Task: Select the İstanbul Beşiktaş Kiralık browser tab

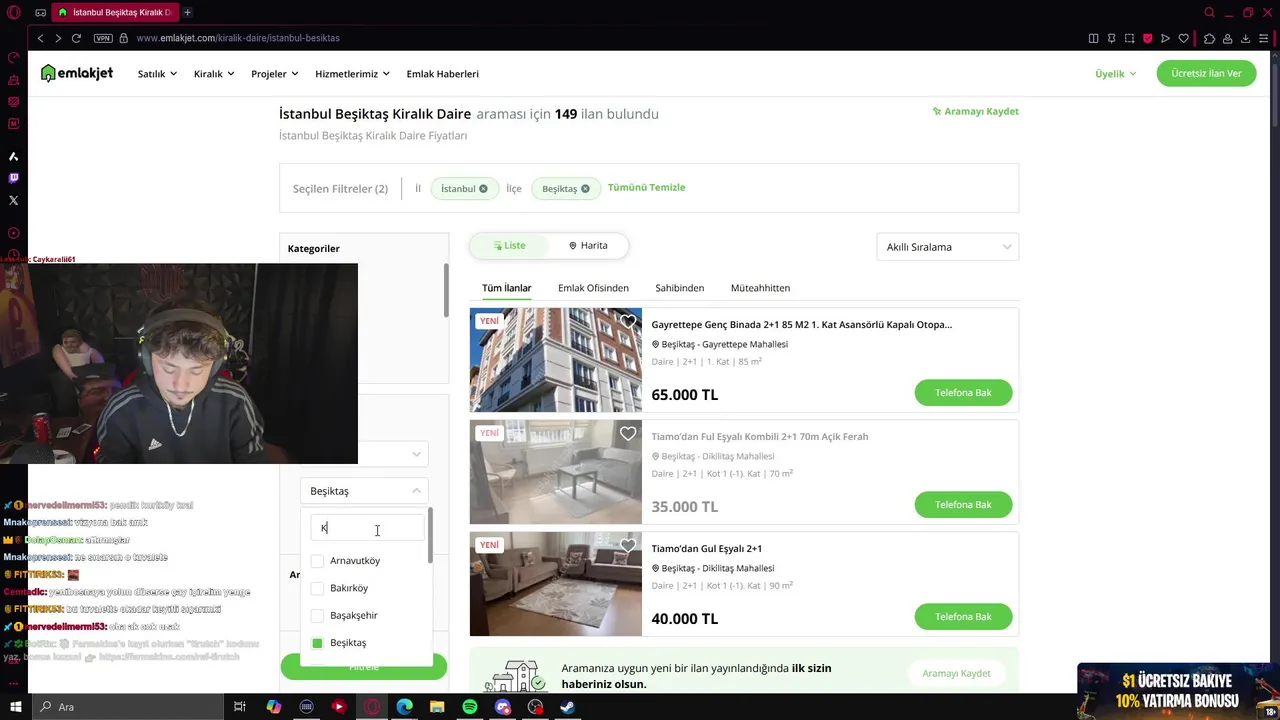Action: tap(115, 12)
